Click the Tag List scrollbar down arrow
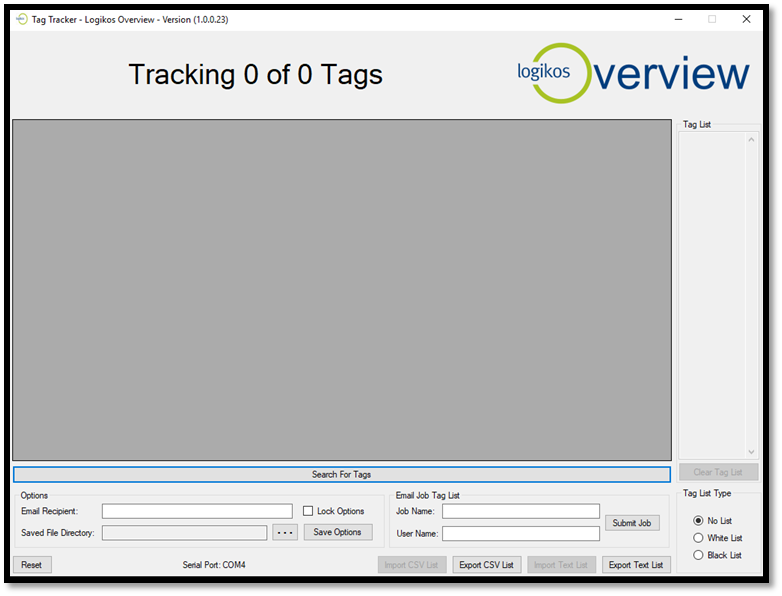The height and width of the screenshot is (596, 782). click(752, 452)
